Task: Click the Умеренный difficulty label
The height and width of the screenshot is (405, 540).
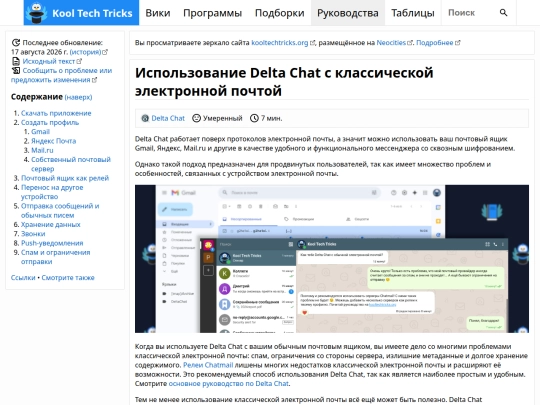Action: [222, 118]
